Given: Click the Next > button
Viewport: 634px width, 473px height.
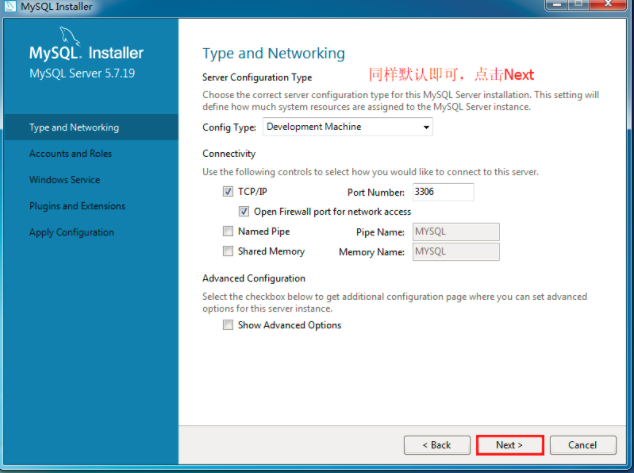Looking at the screenshot, I should tap(510, 445).
